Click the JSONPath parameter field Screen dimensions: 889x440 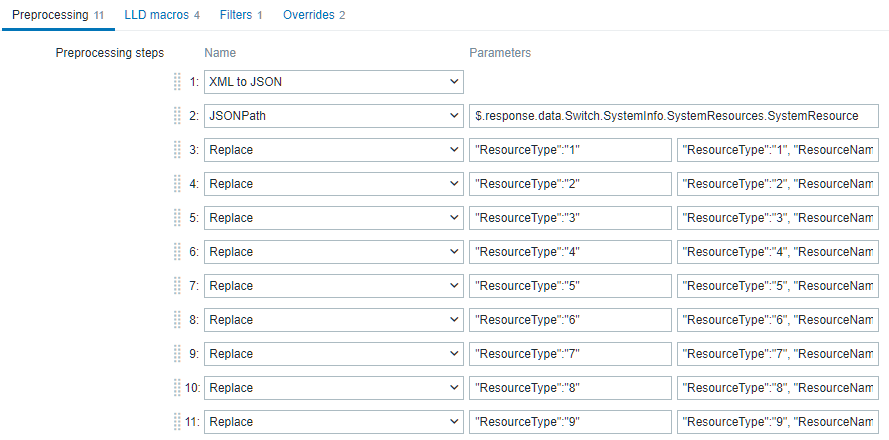tap(673, 116)
